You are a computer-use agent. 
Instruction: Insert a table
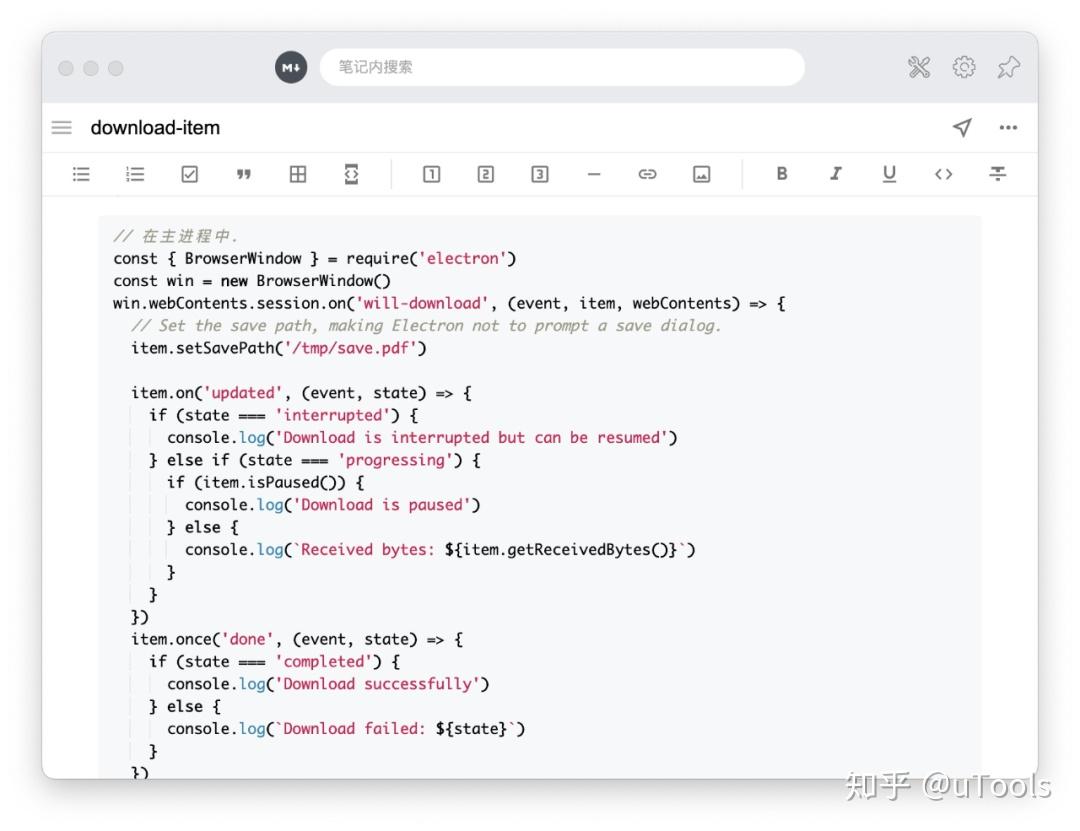pyautogui.click(x=297, y=173)
